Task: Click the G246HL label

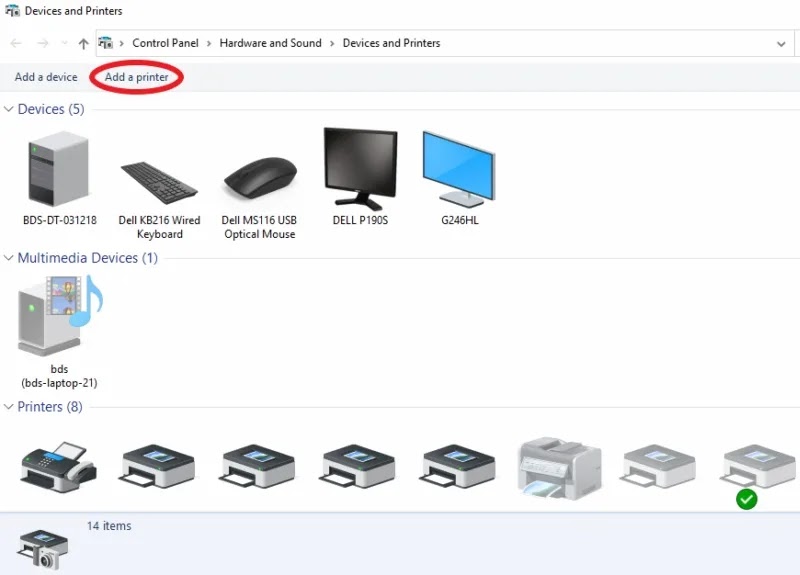Action: pyautogui.click(x=460, y=220)
